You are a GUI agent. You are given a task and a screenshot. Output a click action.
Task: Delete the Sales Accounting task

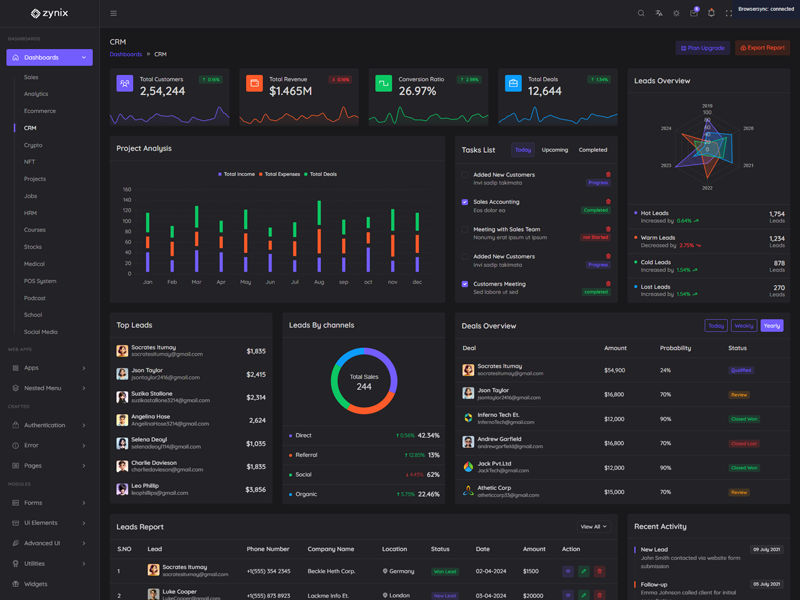tap(608, 202)
